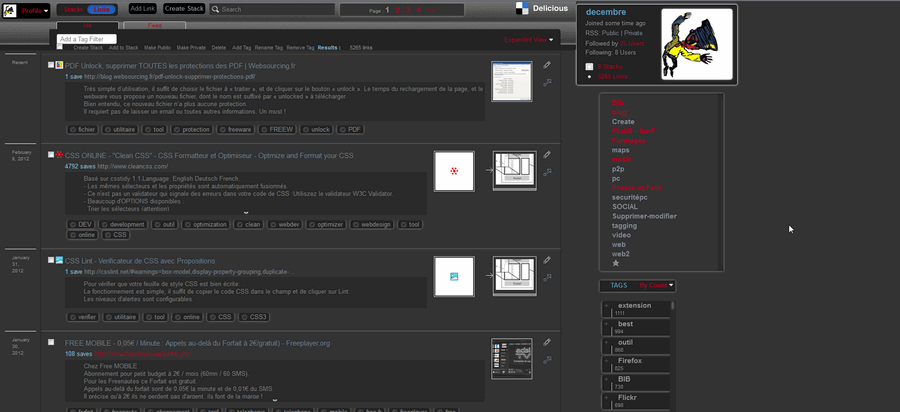The image size is (900, 412).
Task: Click plus icon on Flickr tag
Action: coord(608,398)
